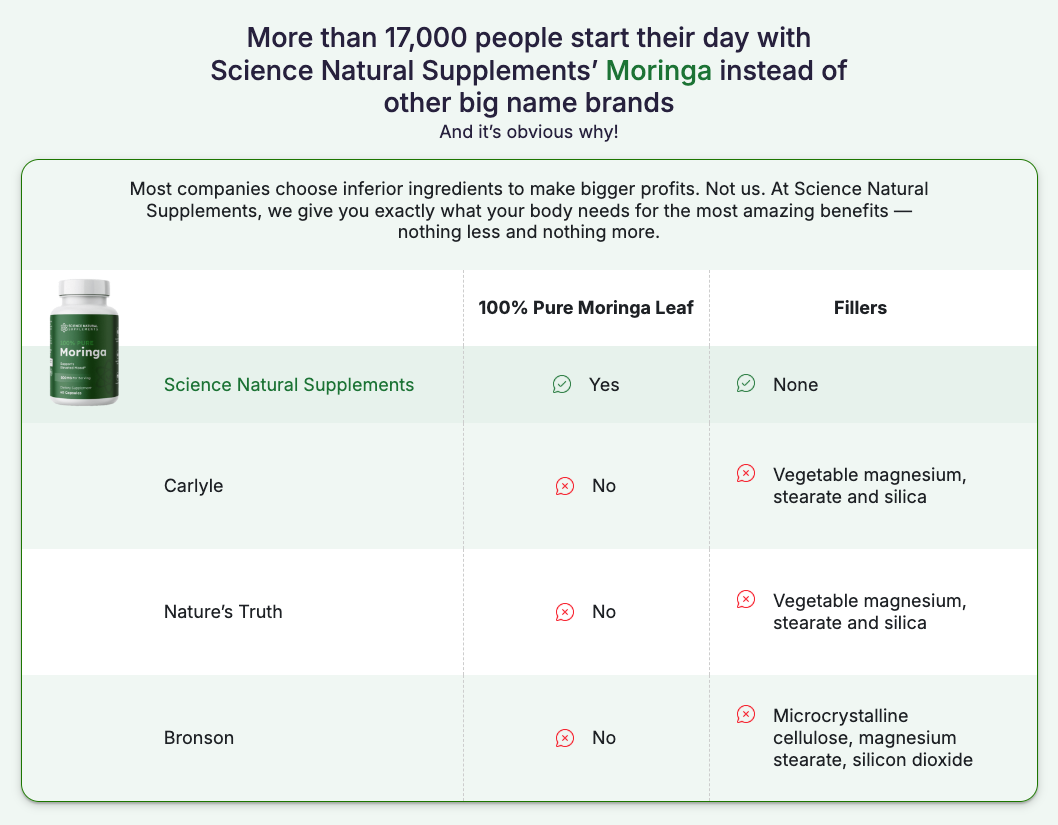Click the Moringa bottle product image

[x=84, y=342]
